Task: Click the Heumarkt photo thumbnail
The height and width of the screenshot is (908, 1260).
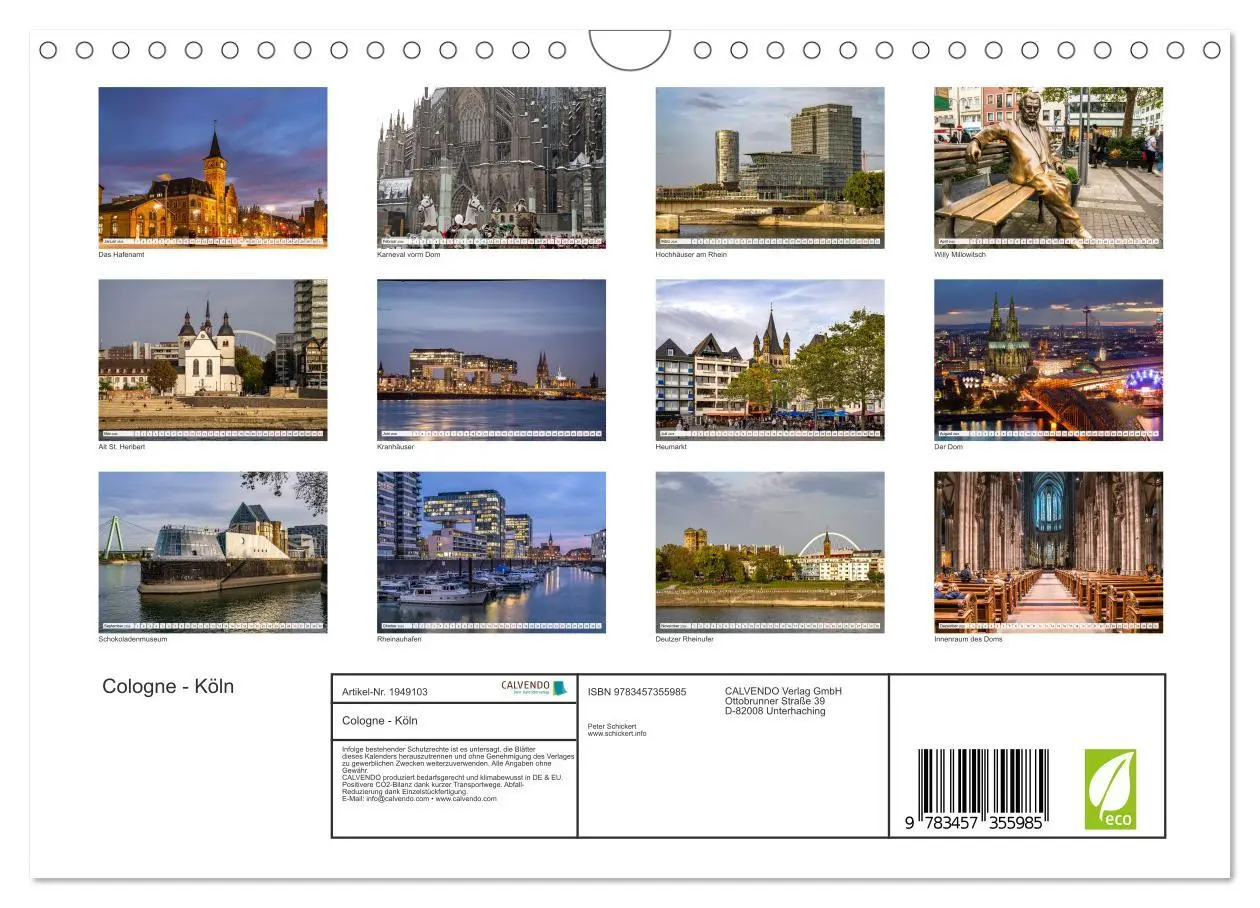Action: [x=770, y=360]
